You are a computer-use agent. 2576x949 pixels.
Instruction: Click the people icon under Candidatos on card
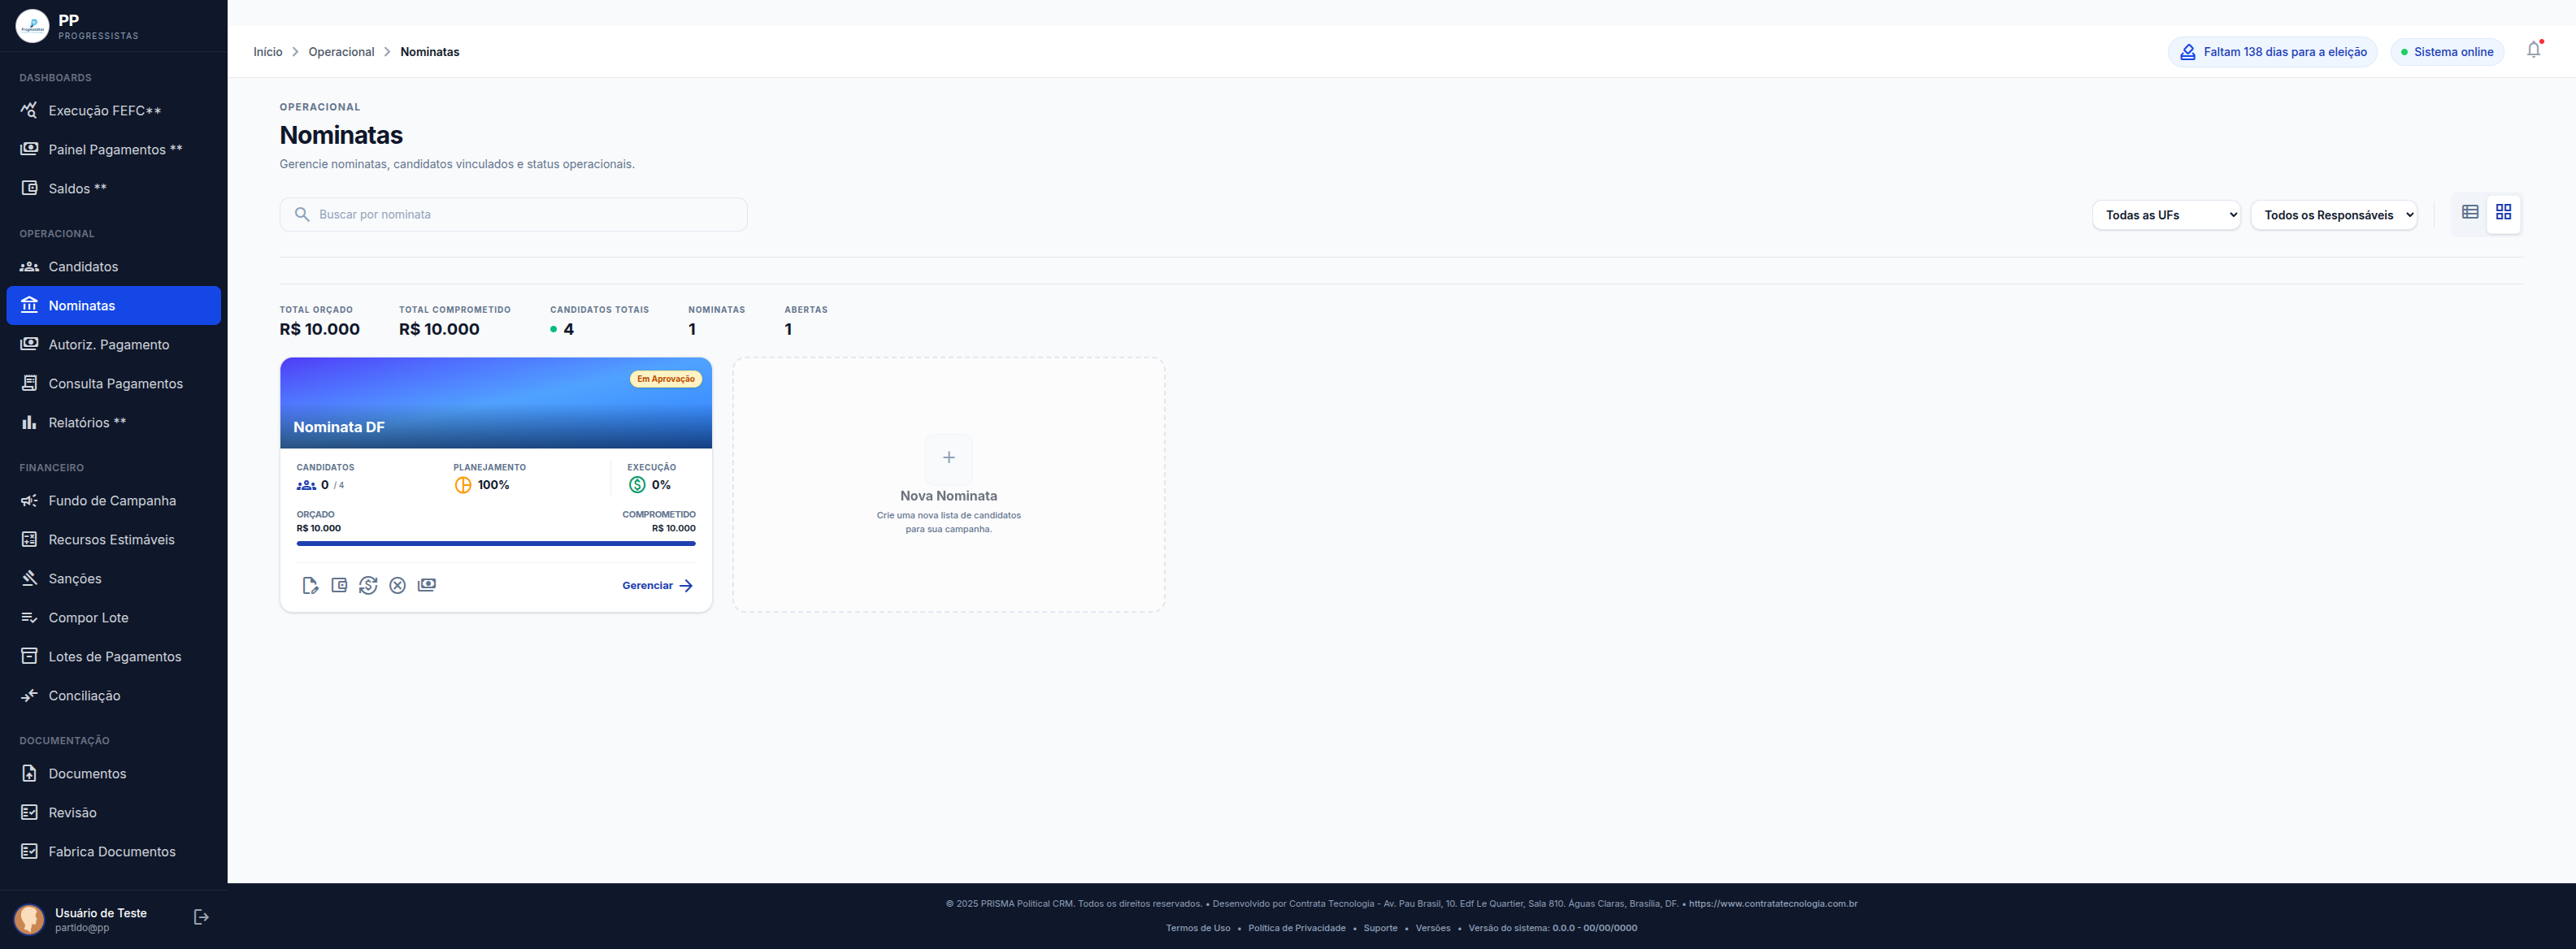click(306, 485)
